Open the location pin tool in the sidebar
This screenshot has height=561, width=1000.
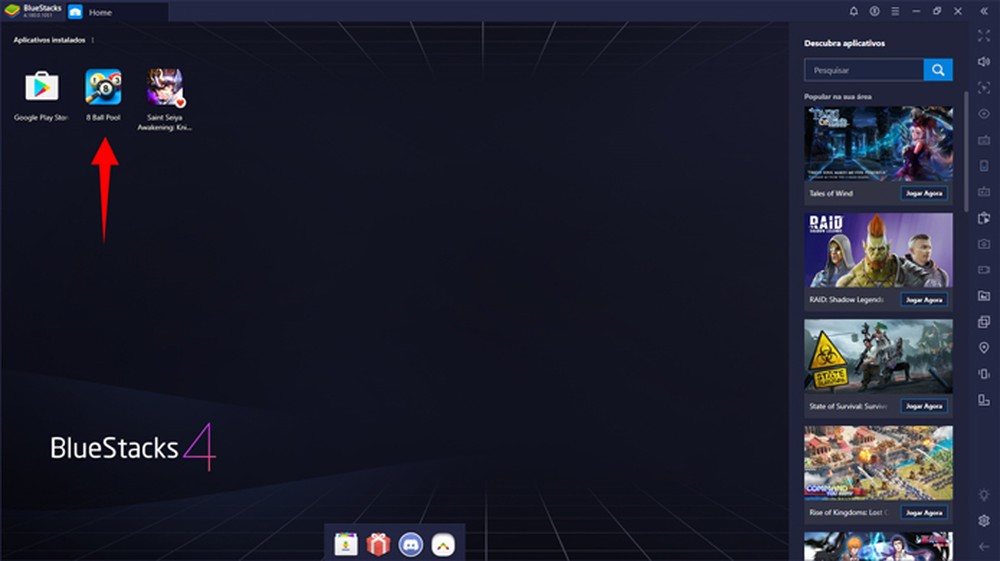coord(984,347)
